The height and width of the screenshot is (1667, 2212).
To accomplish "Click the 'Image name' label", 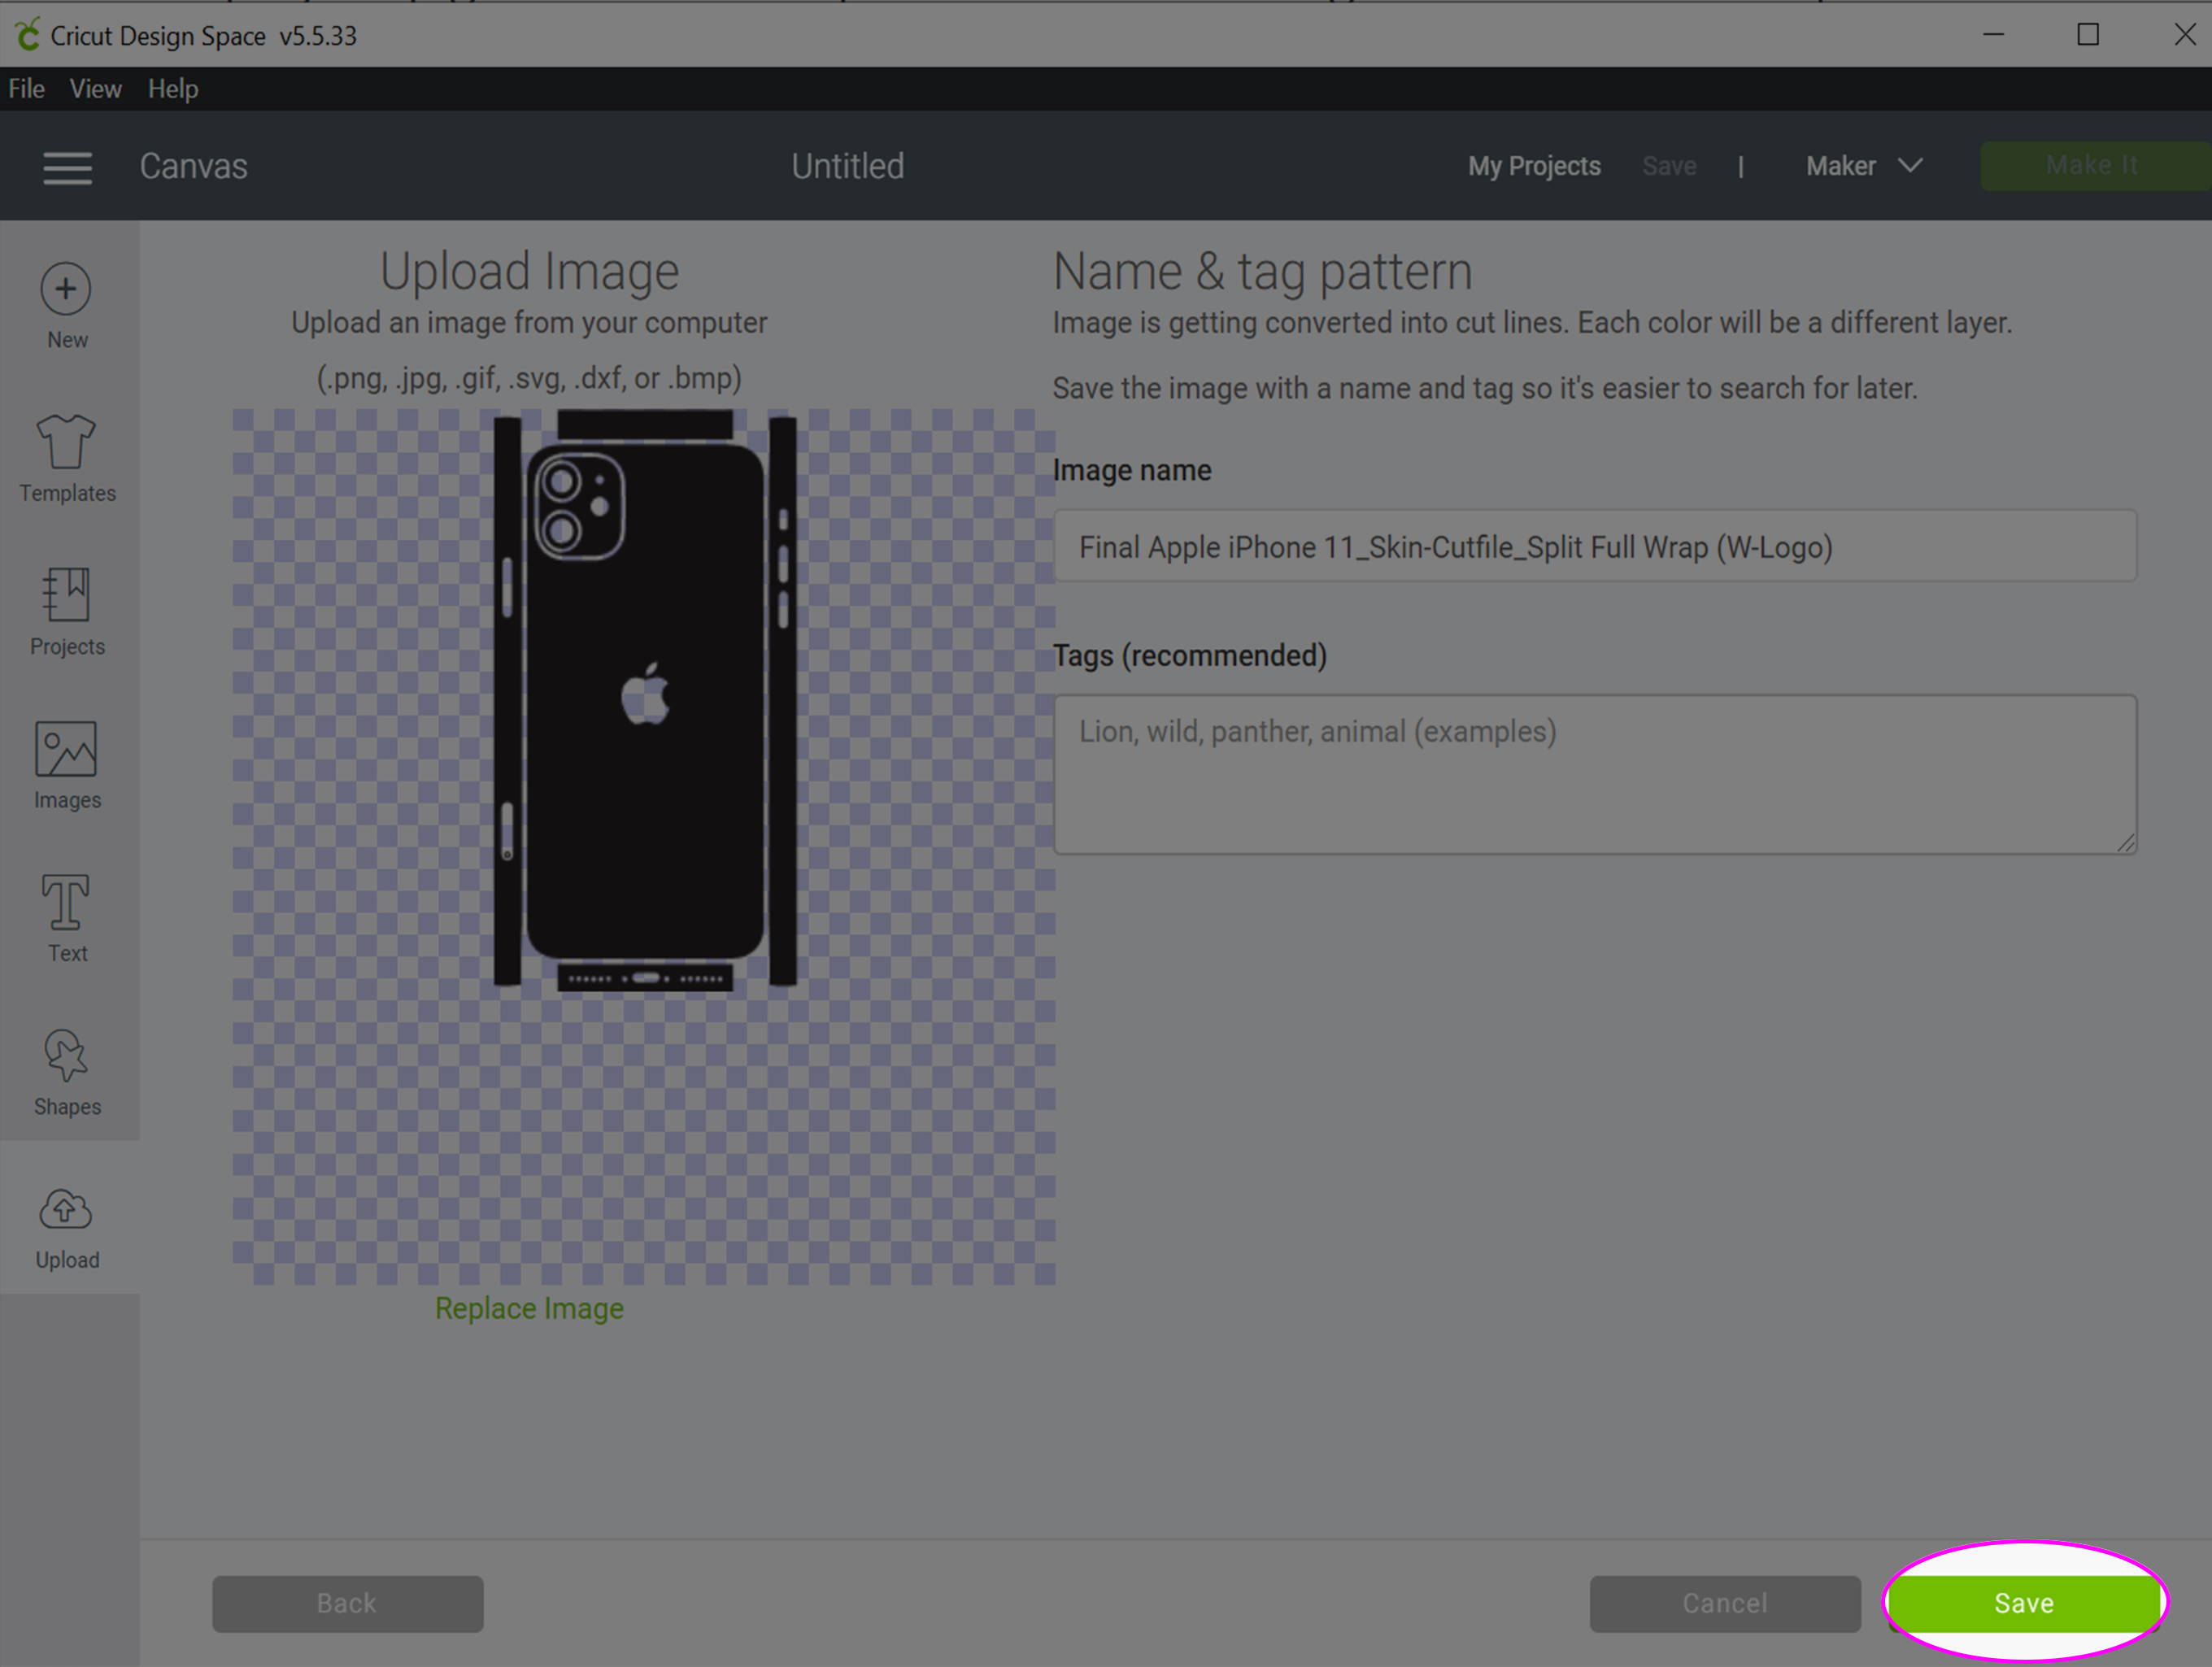I will point(1131,470).
